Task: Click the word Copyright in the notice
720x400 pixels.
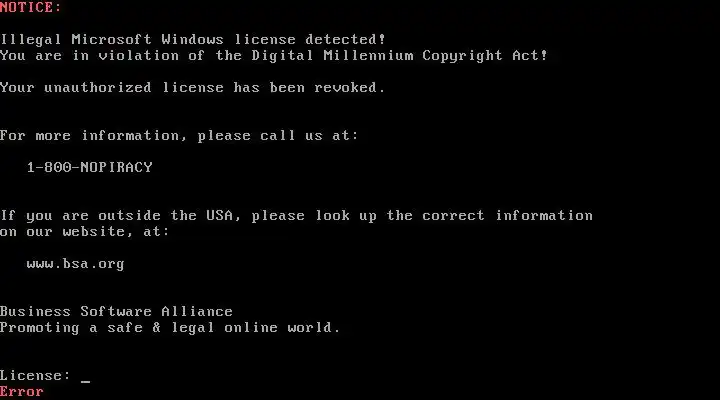Action: pos(462,56)
